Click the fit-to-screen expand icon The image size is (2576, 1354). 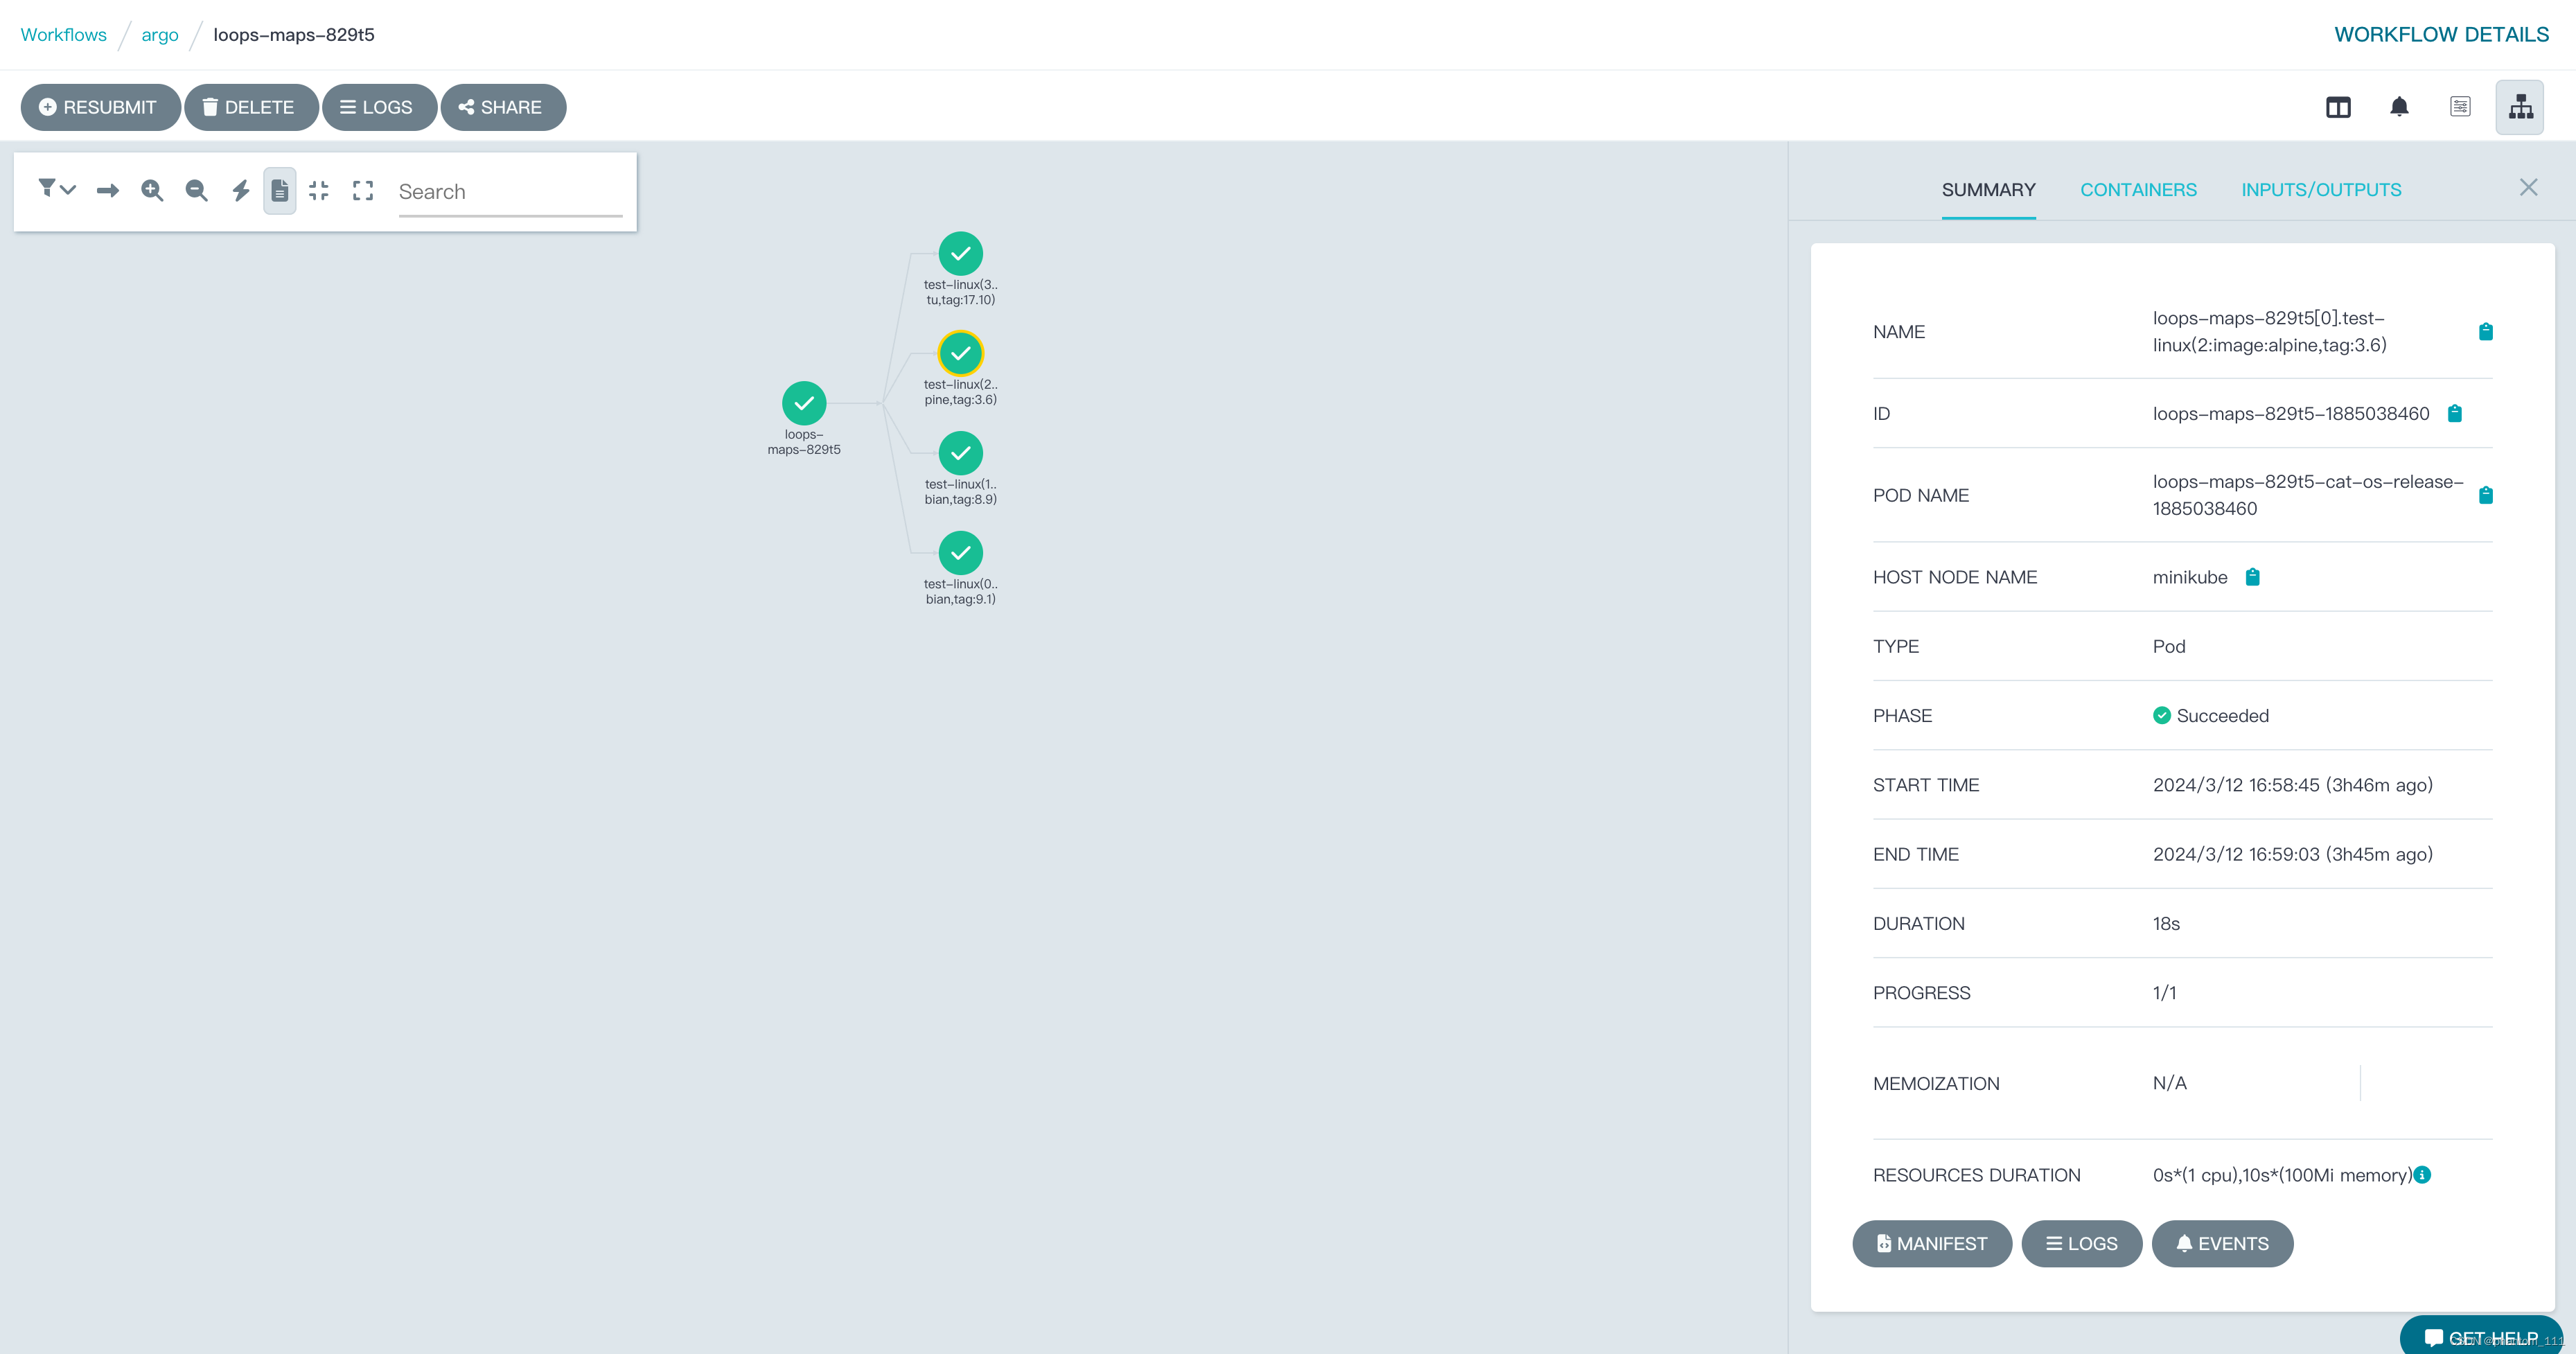point(363,191)
